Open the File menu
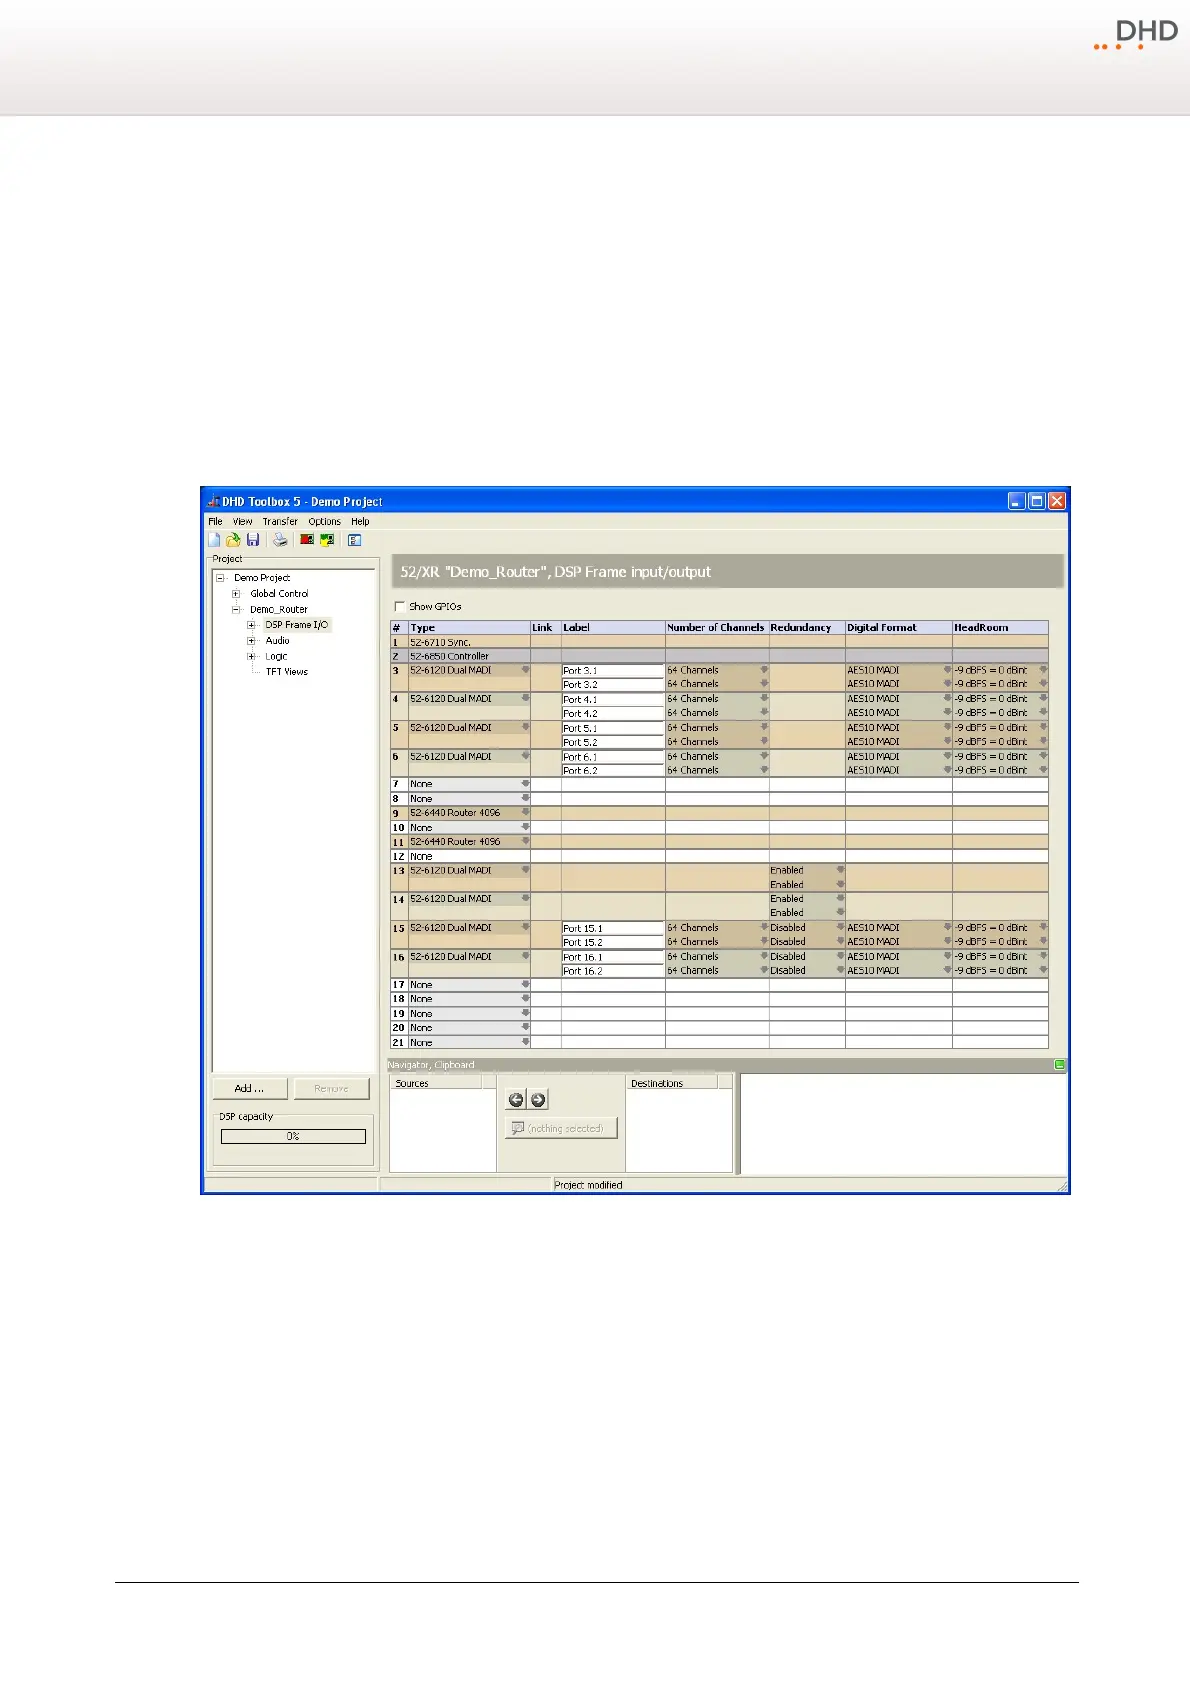 [215, 521]
